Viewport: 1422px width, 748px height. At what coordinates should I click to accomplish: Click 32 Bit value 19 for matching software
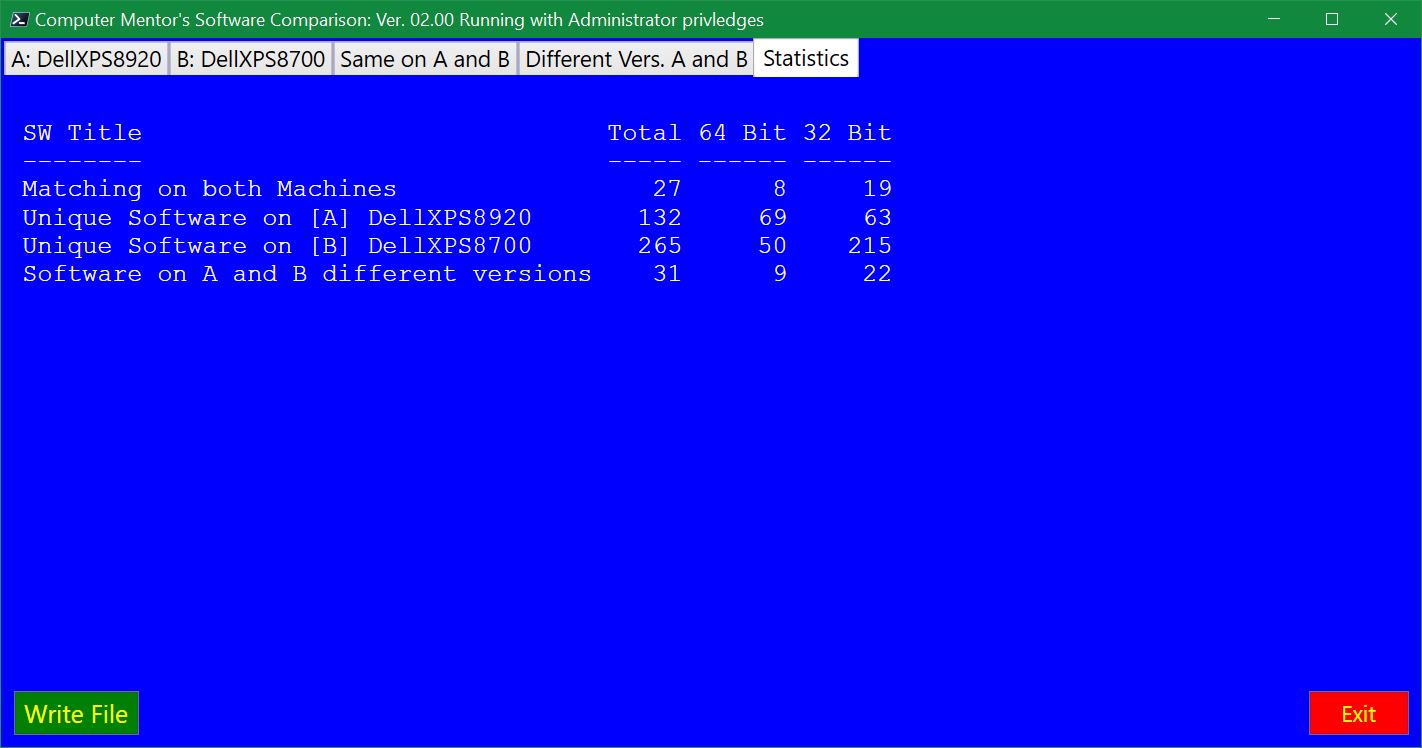877,189
